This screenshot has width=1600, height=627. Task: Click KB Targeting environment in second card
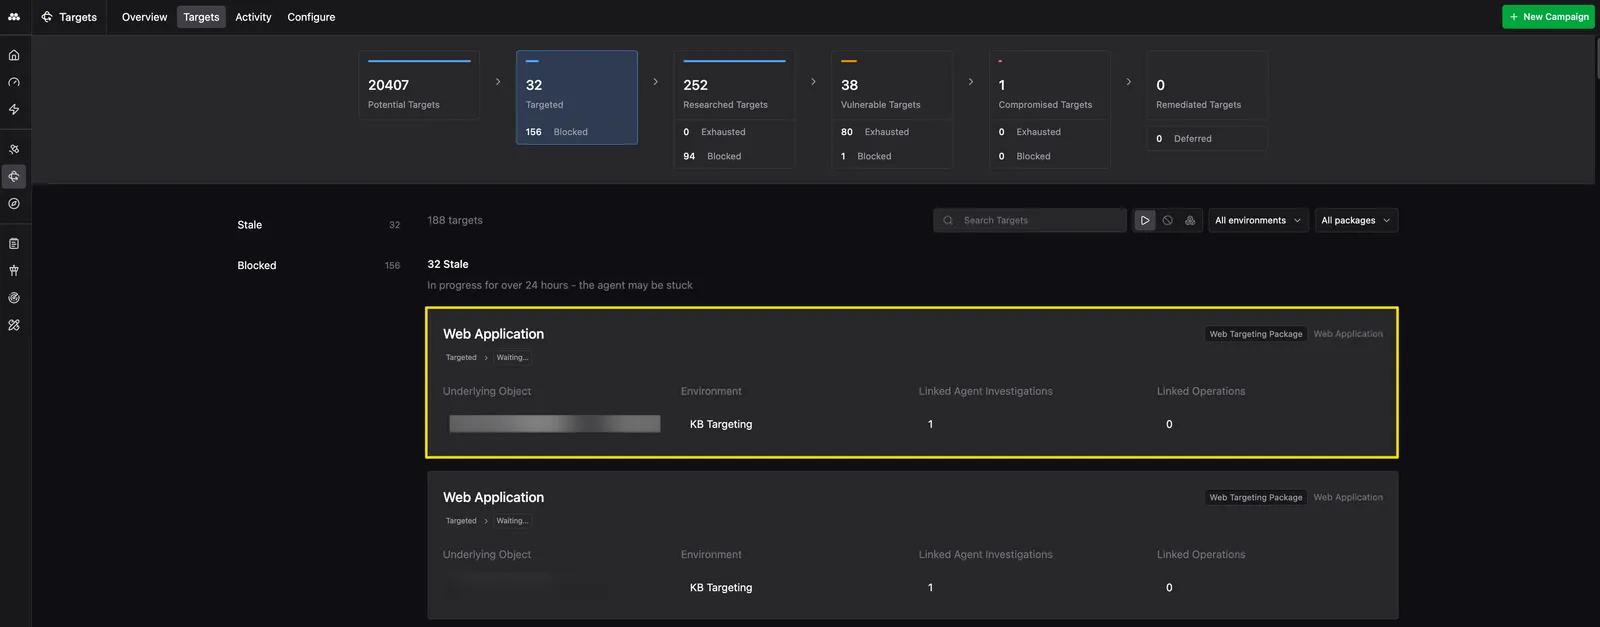pos(721,588)
